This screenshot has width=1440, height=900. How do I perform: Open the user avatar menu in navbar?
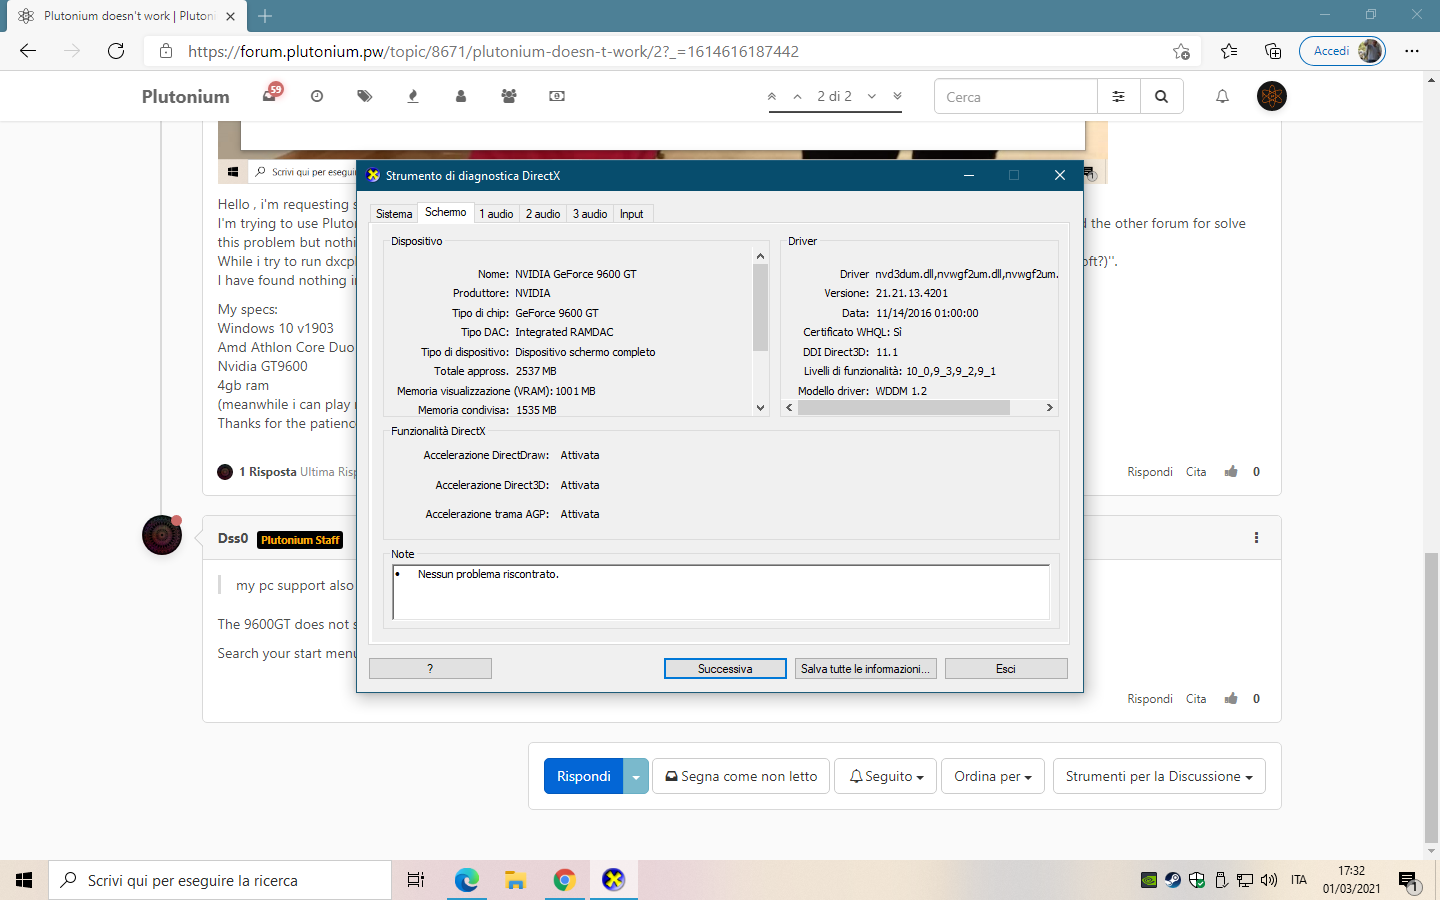coord(1272,96)
